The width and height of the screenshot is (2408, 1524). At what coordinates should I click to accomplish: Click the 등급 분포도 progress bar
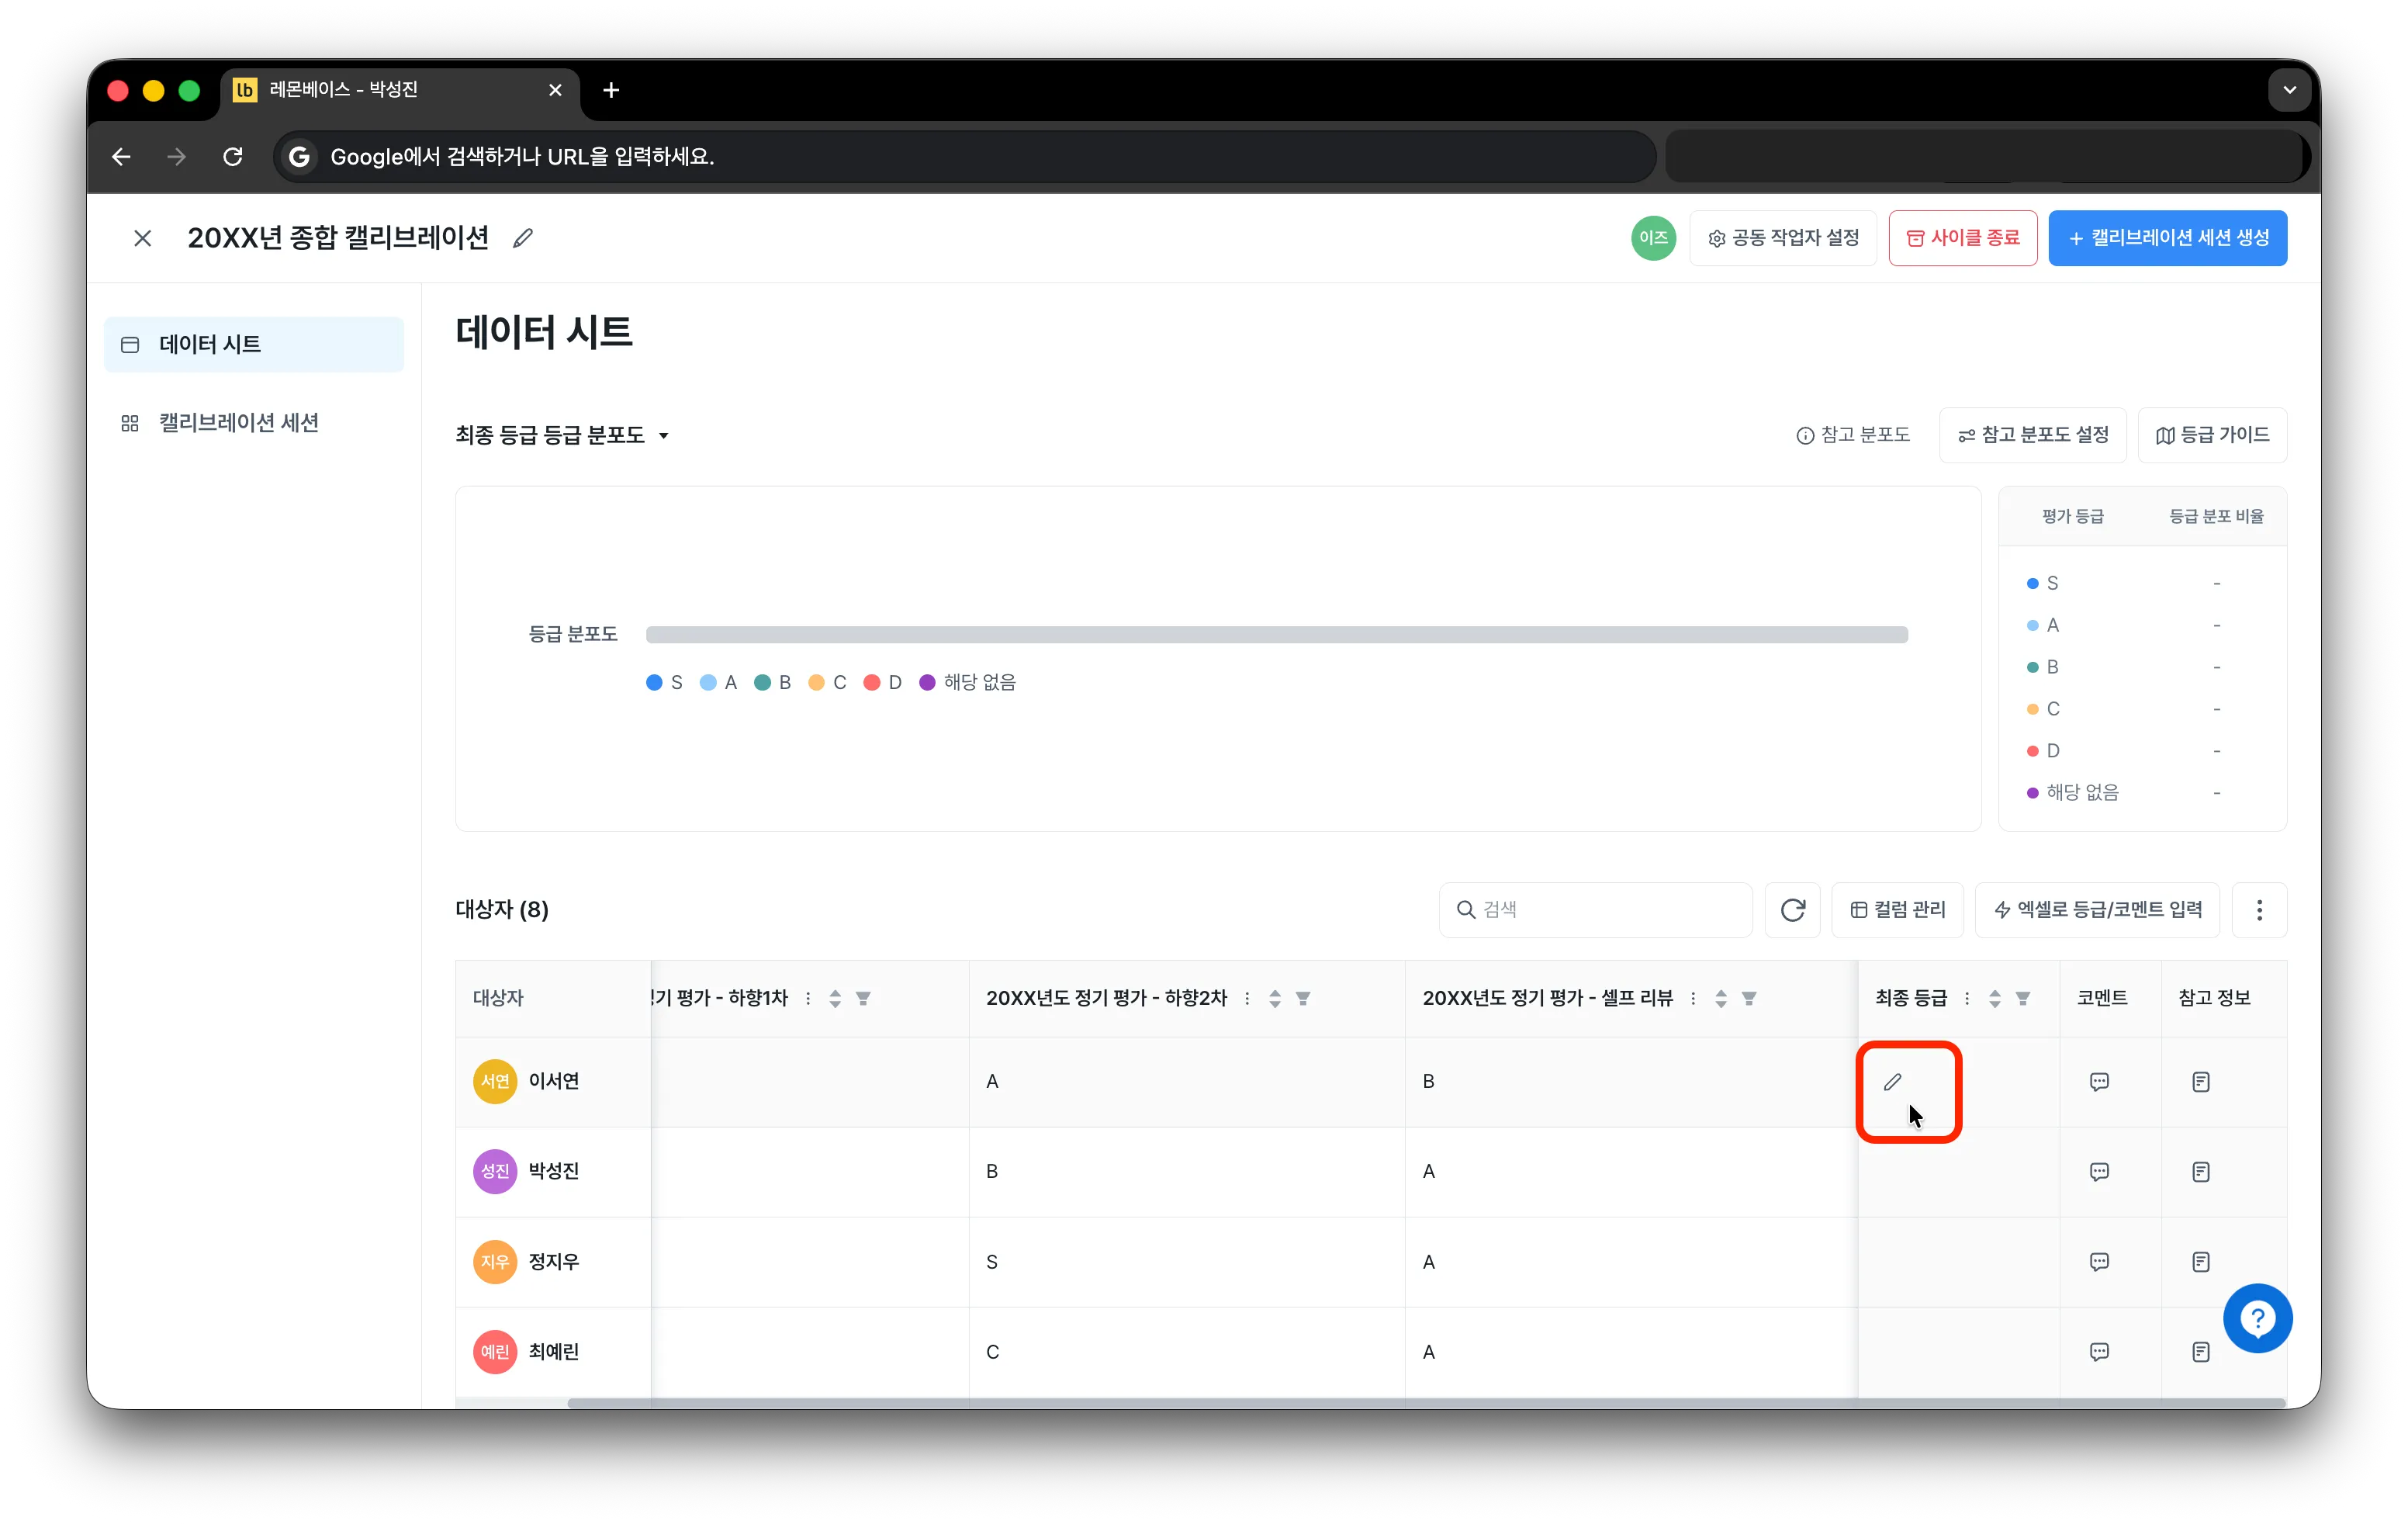(x=1277, y=634)
